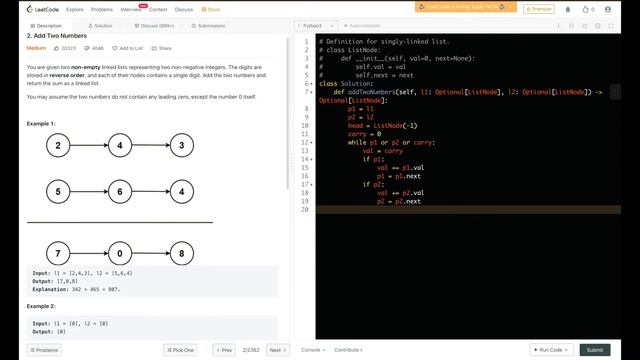The width and height of the screenshot is (640, 360).
Task: Open Problems in top navigation
Action: point(102,9)
